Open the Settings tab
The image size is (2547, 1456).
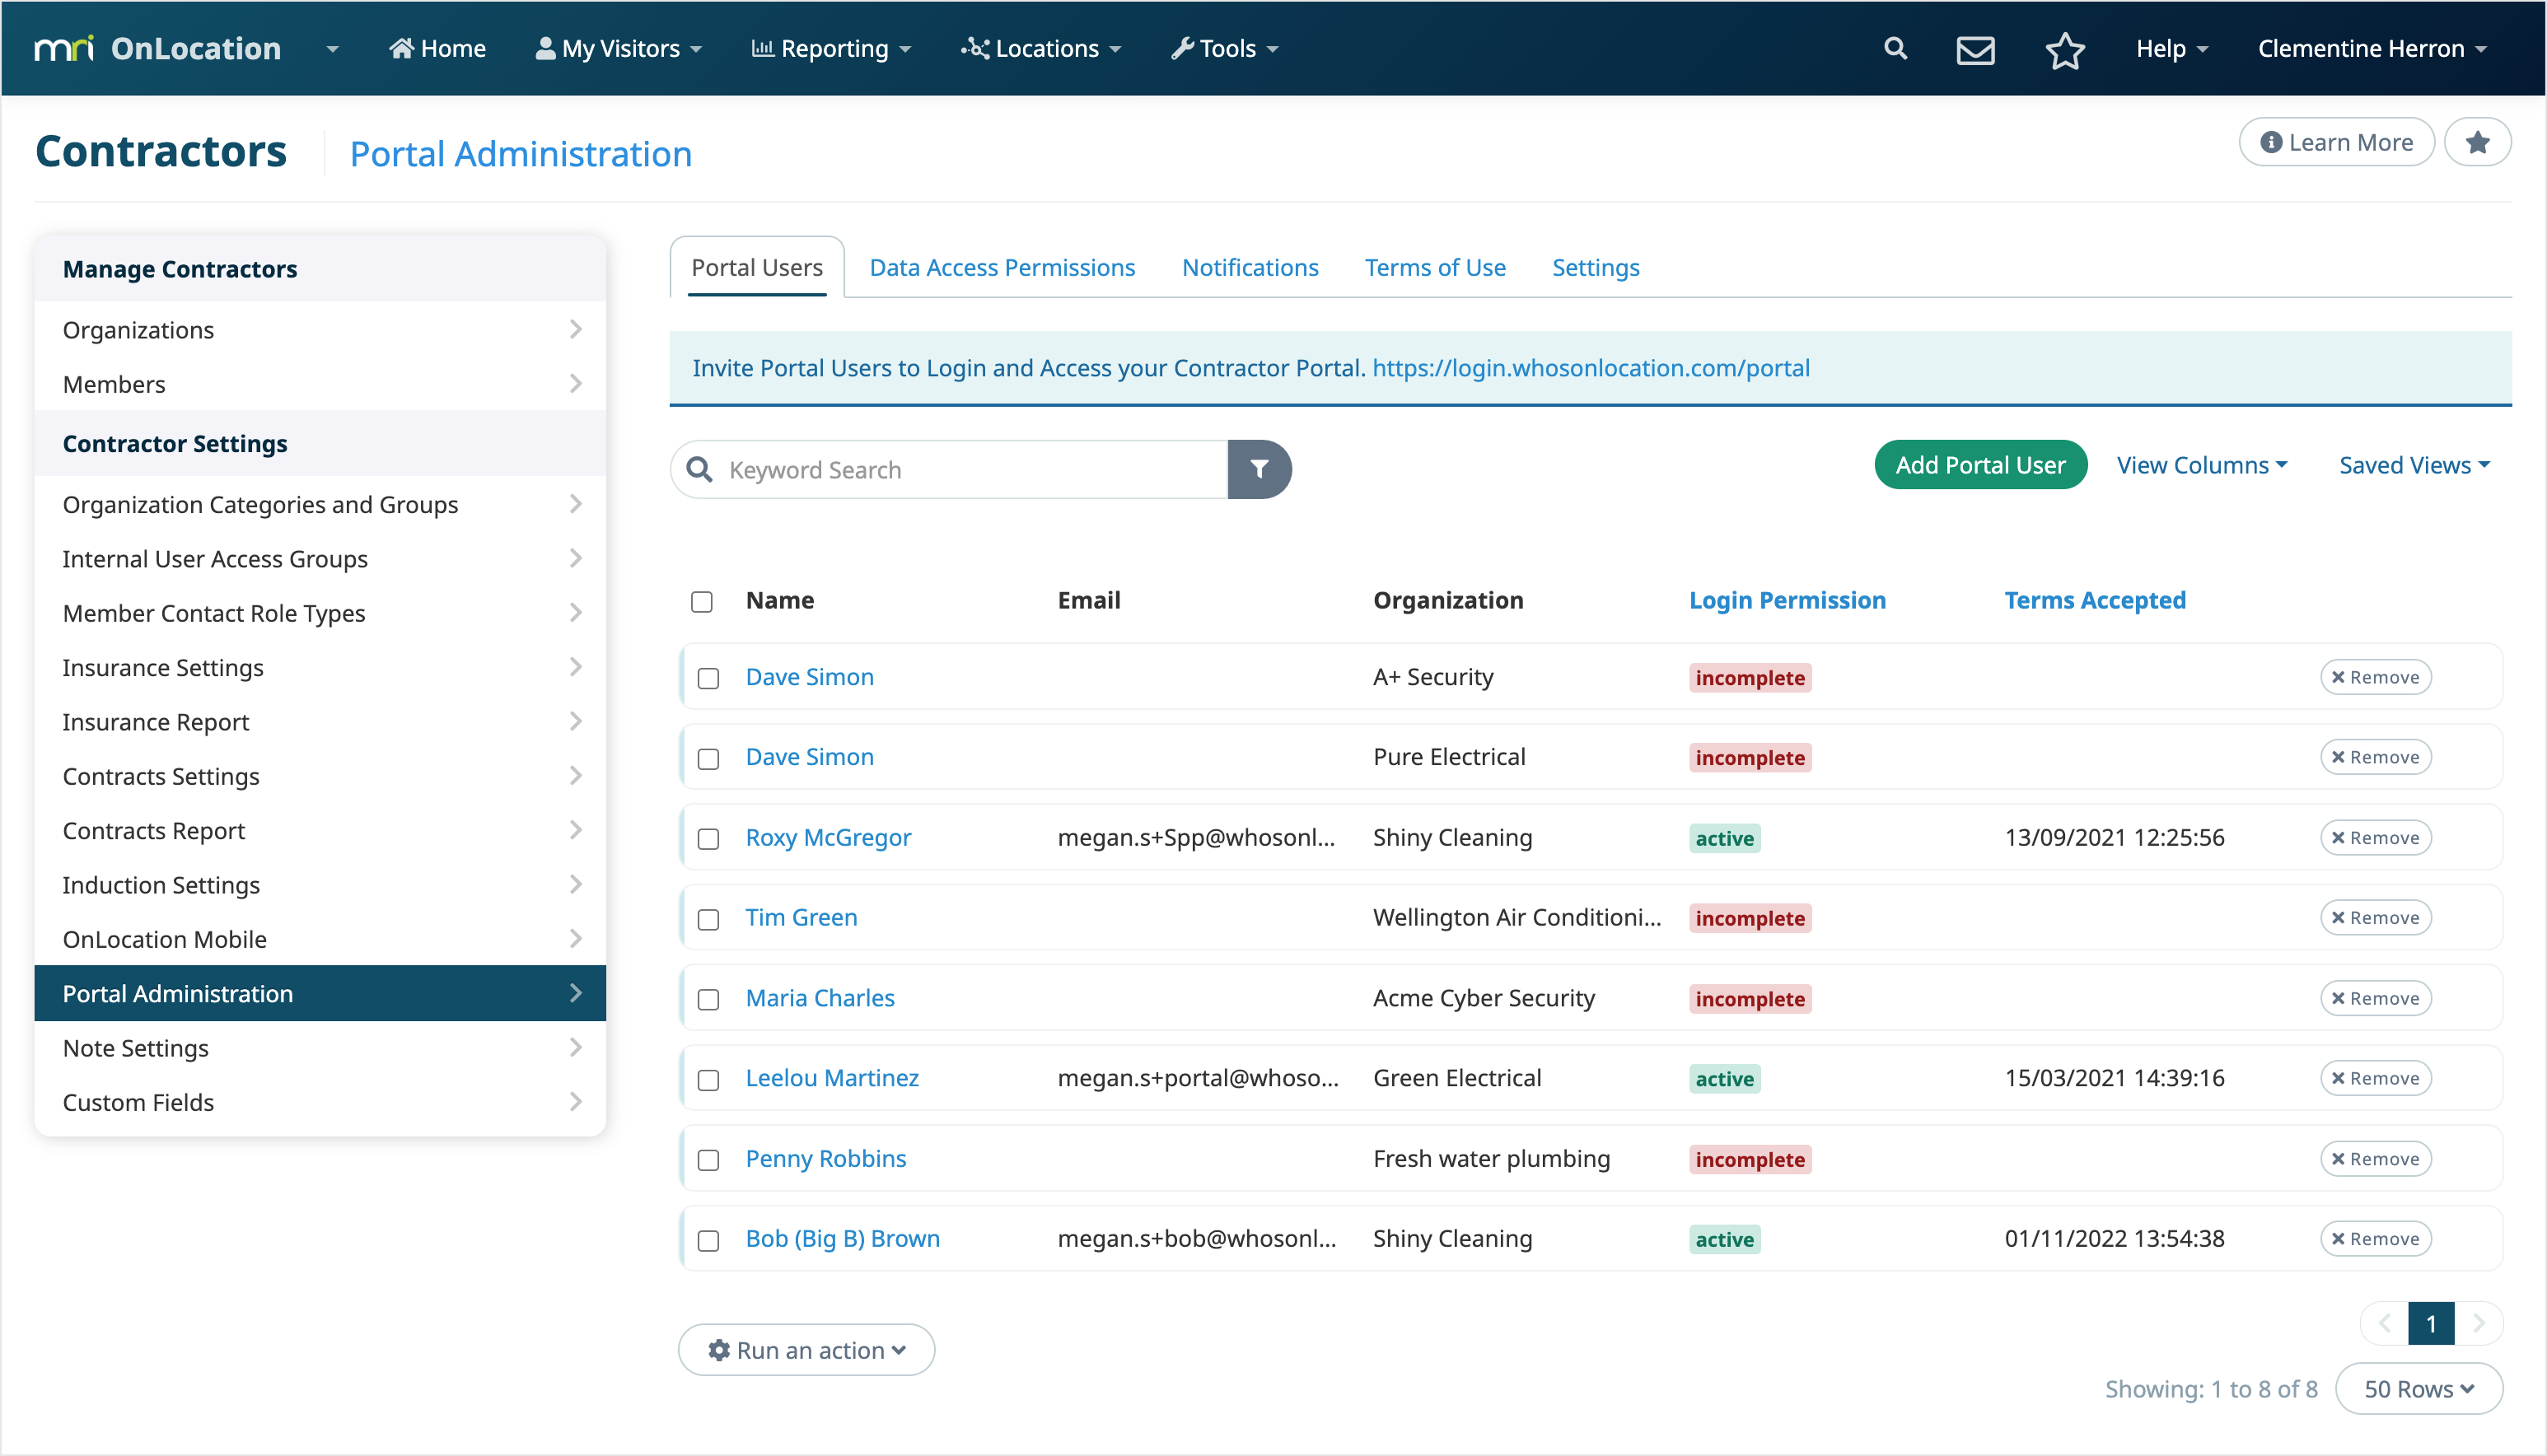[1595, 267]
